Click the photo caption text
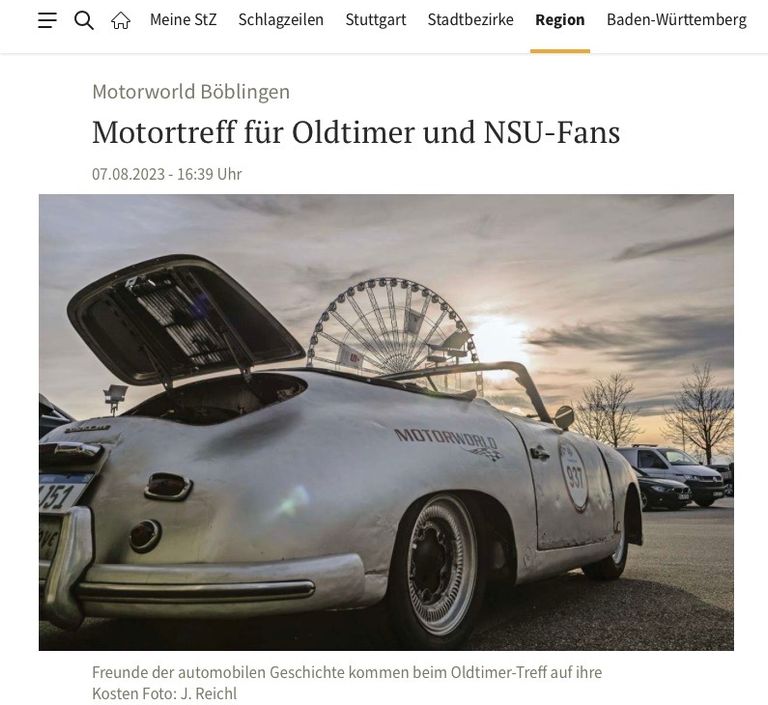This screenshot has height=705, width=768. click(347, 683)
